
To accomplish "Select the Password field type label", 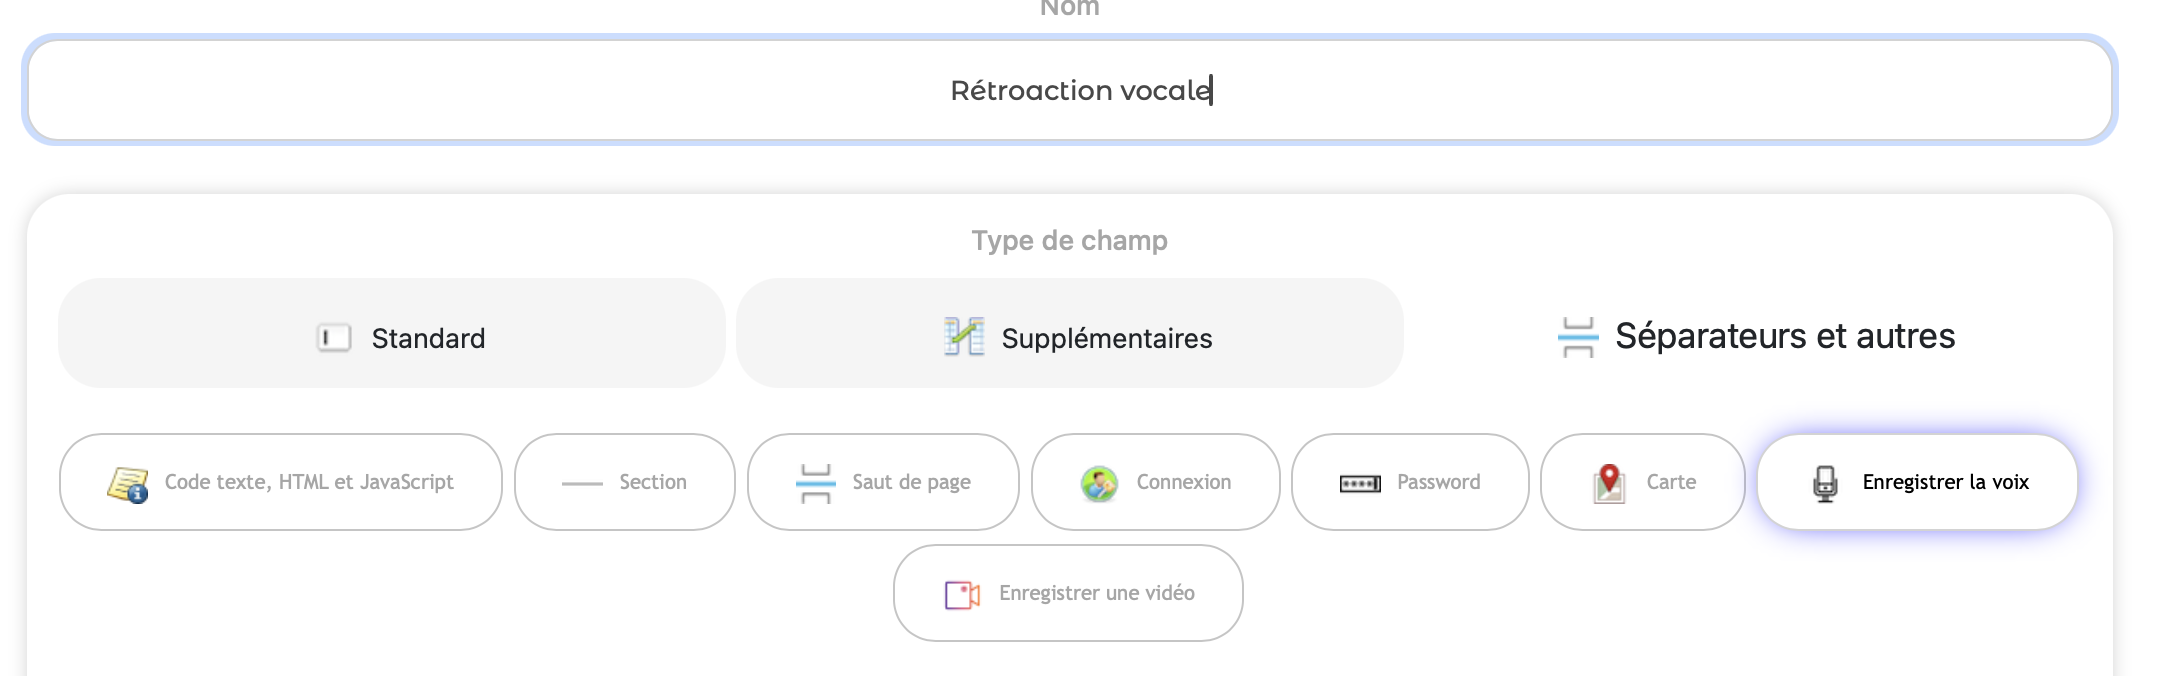I will 1438,482.
